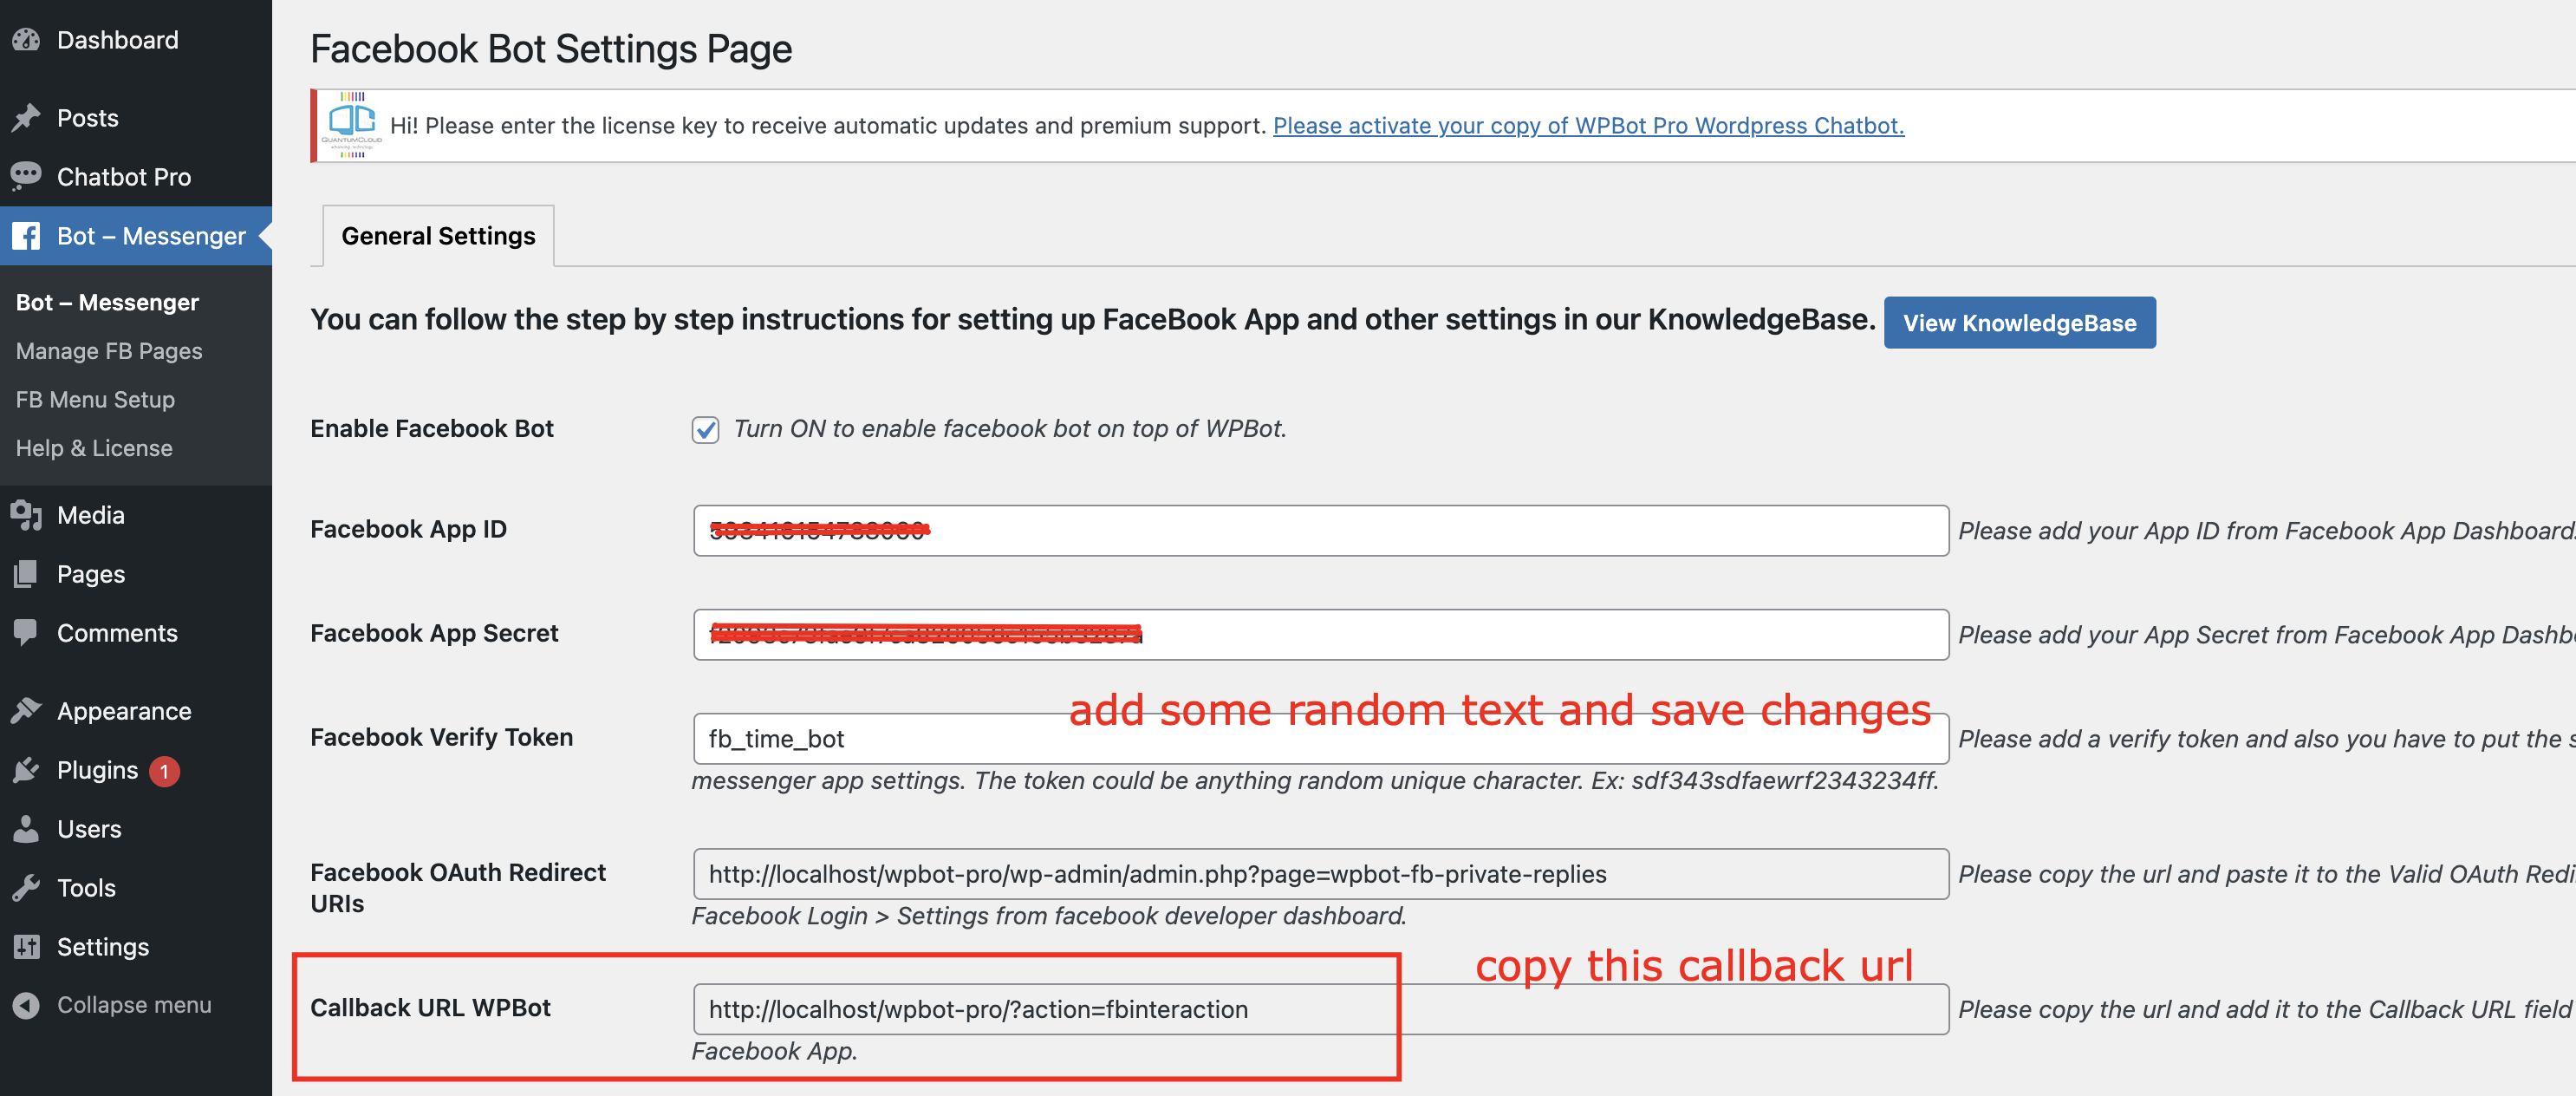Image resolution: width=2576 pixels, height=1096 pixels.
Task: Go to FB Menu Setup
Action: tap(95, 399)
